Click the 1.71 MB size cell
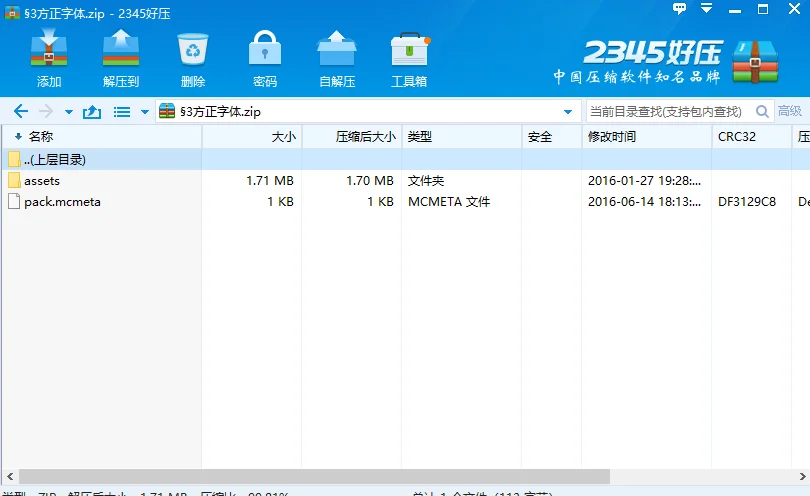 click(x=270, y=181)
